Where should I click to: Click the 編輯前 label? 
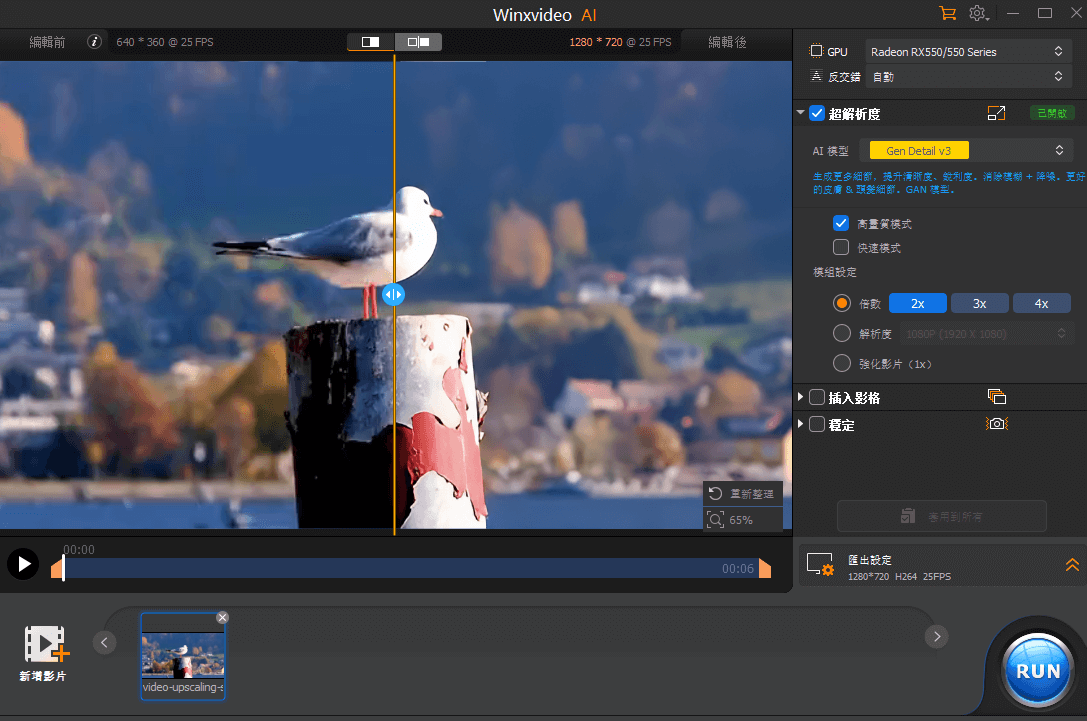coord(47,42)
